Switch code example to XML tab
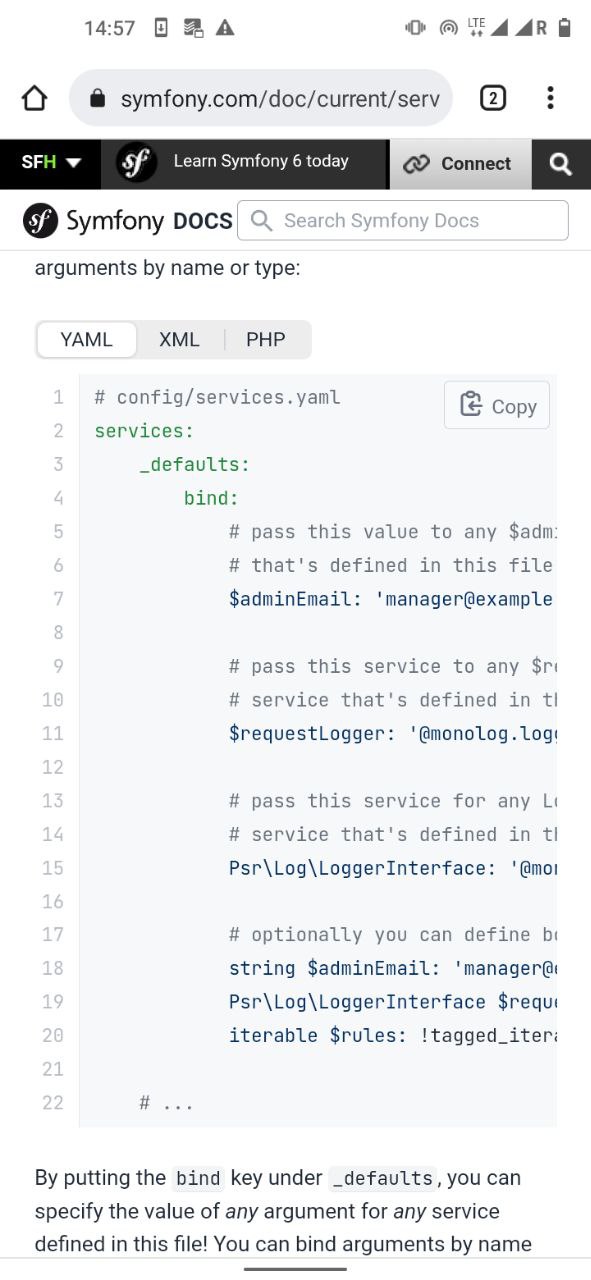The width and height of the screenshot is (591, 1280). pos(179,340)
